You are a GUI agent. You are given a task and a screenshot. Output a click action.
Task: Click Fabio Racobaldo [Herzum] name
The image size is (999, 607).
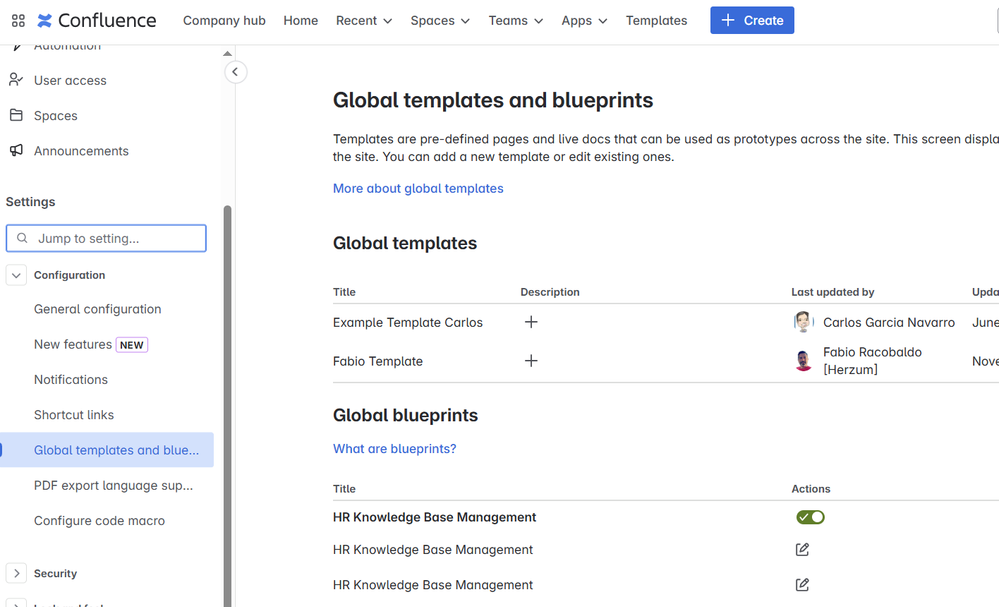[x=872, y=361]
